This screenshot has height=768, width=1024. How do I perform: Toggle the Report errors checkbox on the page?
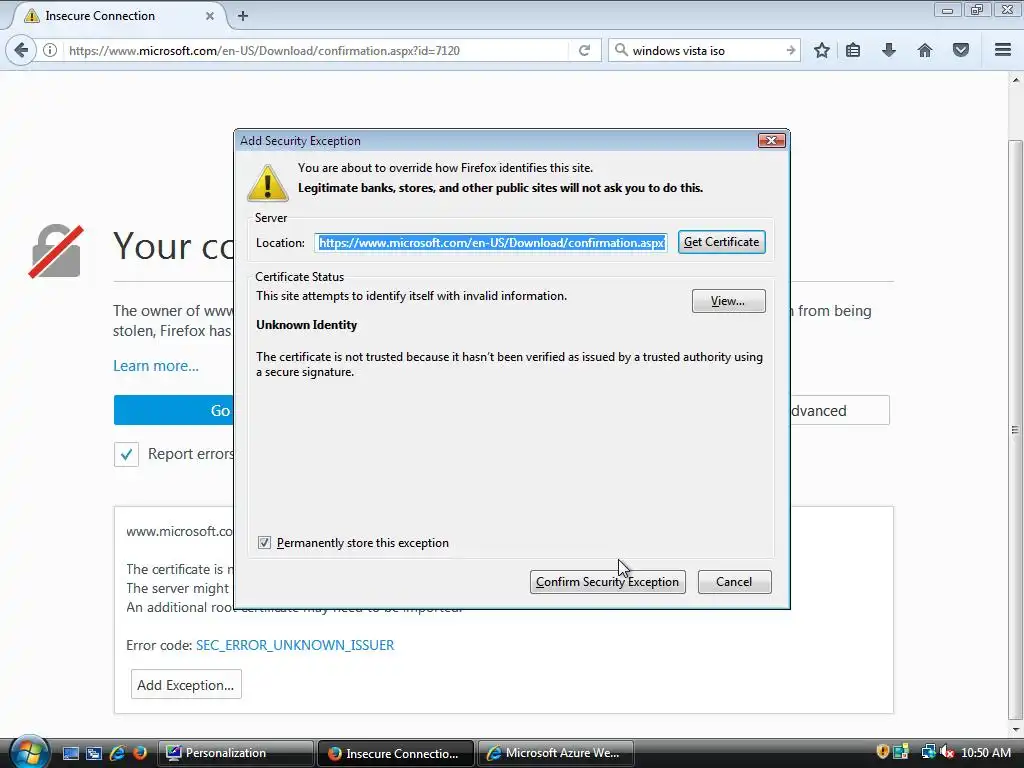click(126, 454)
